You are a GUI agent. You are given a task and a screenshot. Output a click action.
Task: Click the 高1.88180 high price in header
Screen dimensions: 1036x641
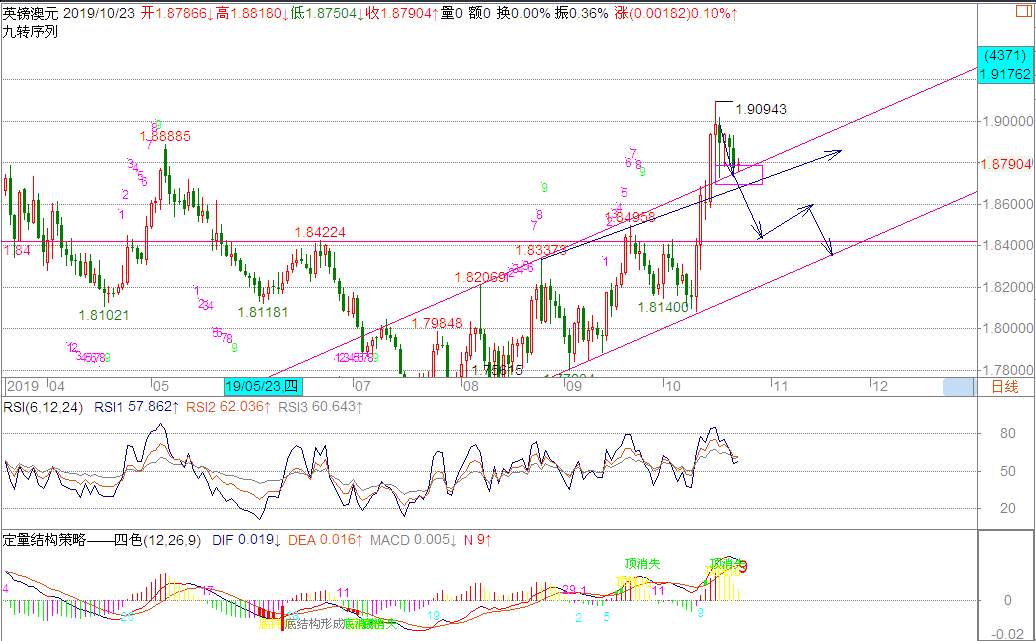point(253,13)
